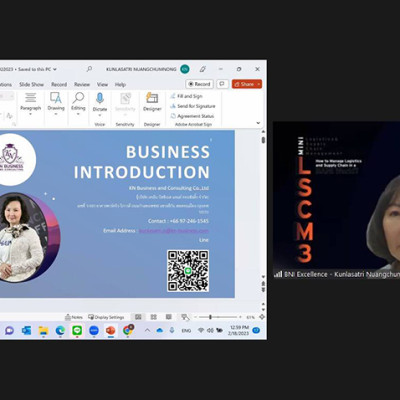Click the zoom in plus button

pyautogui.click(x=240, y=317)
